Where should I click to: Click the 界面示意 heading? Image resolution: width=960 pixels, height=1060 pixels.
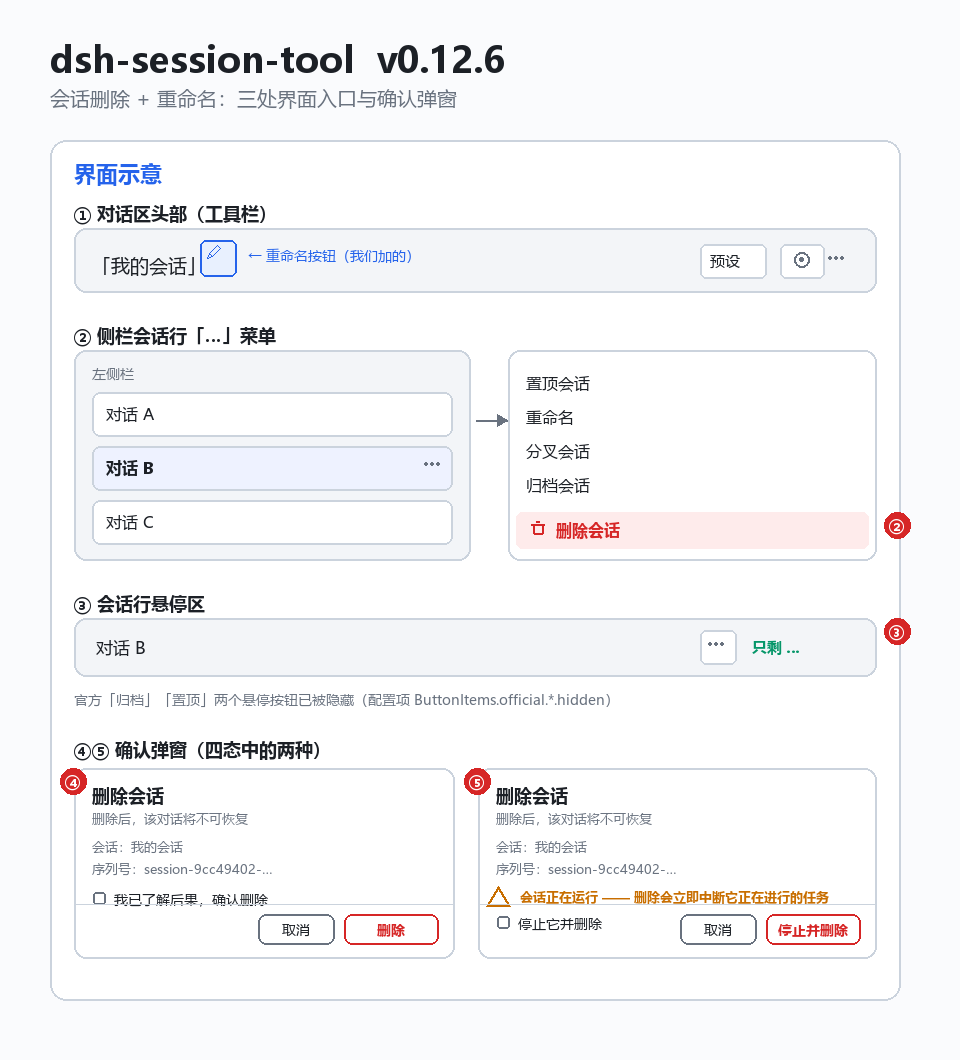[x=118, y=174]
